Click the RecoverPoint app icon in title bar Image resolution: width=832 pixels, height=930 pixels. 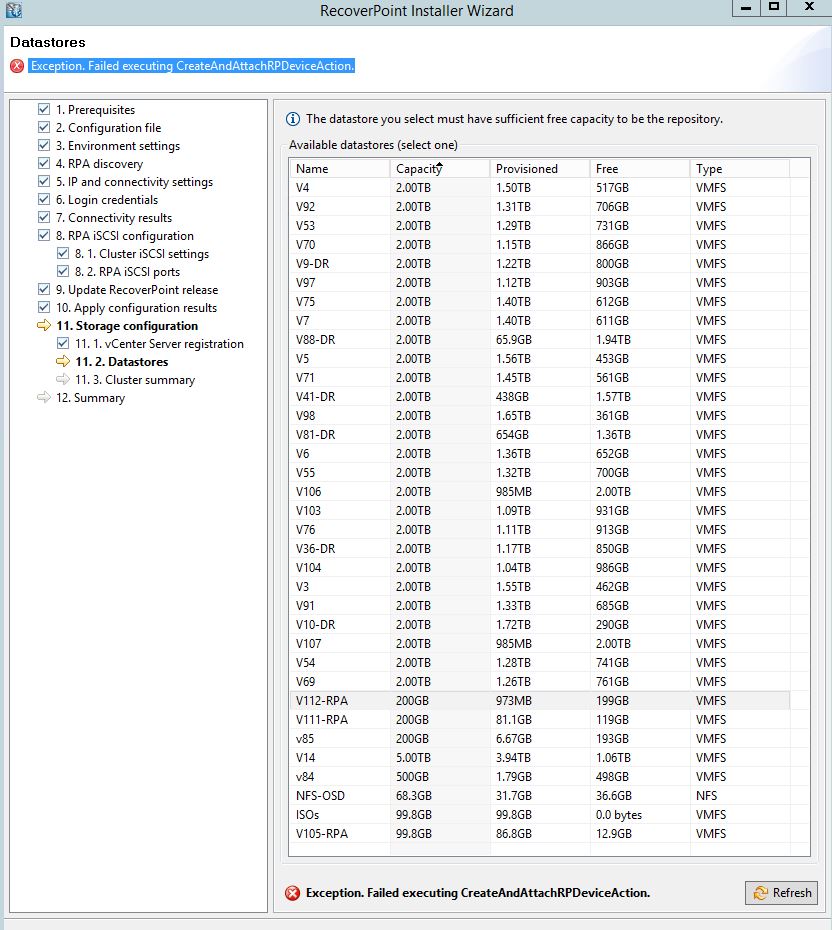14,9
